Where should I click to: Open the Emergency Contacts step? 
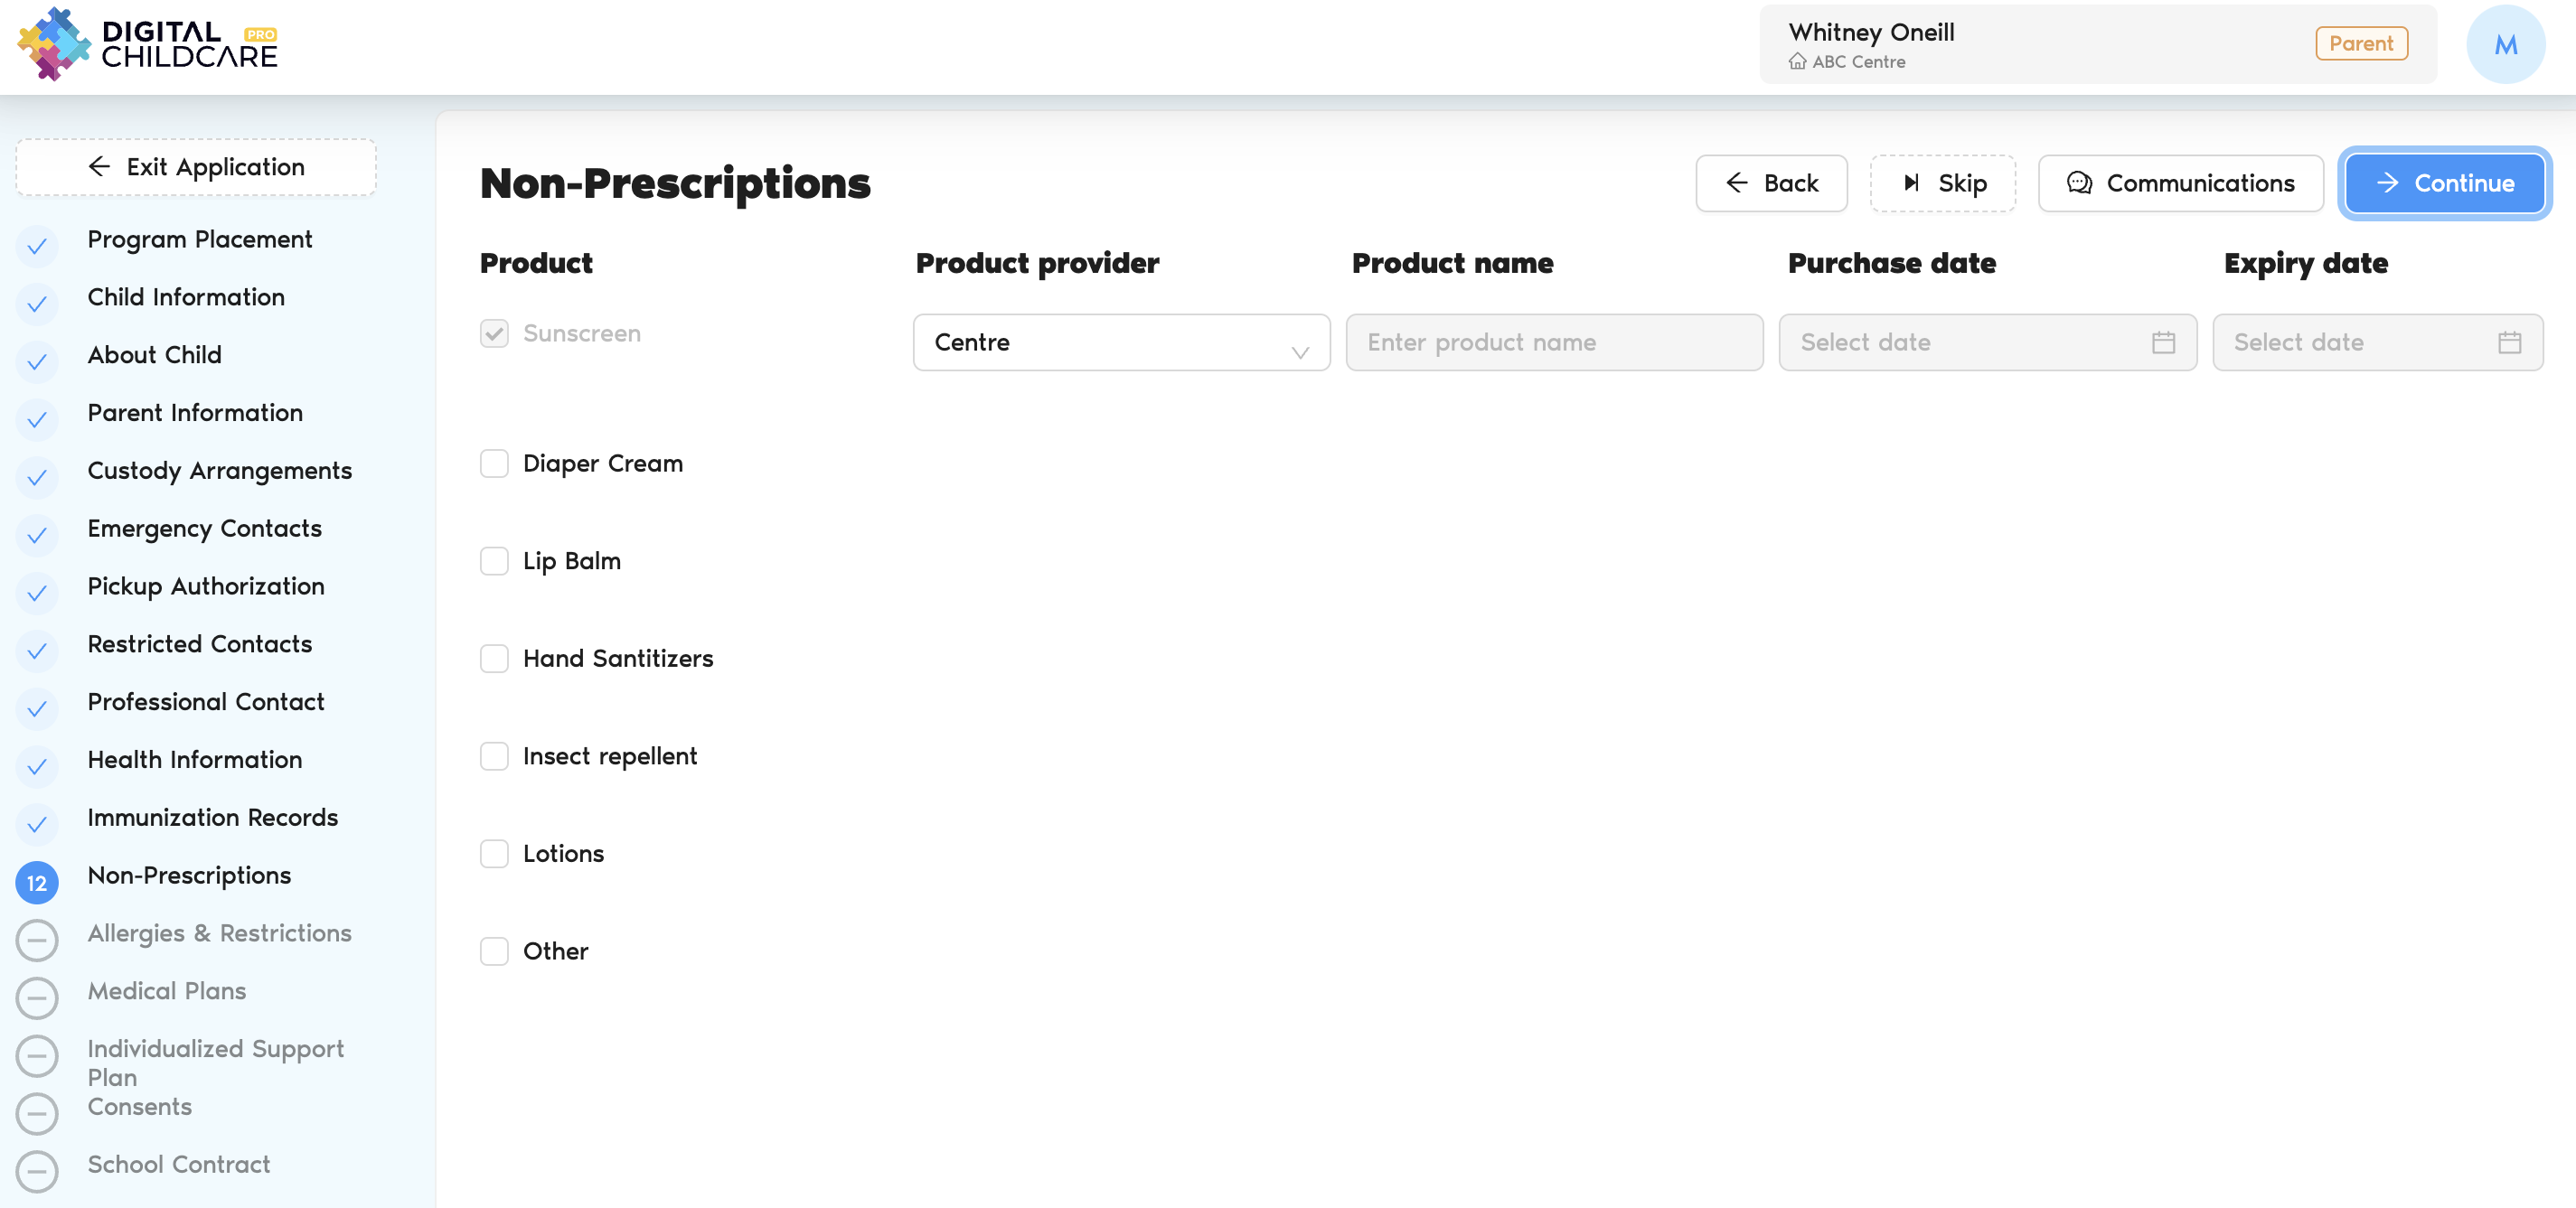click(x=204, y=529)
